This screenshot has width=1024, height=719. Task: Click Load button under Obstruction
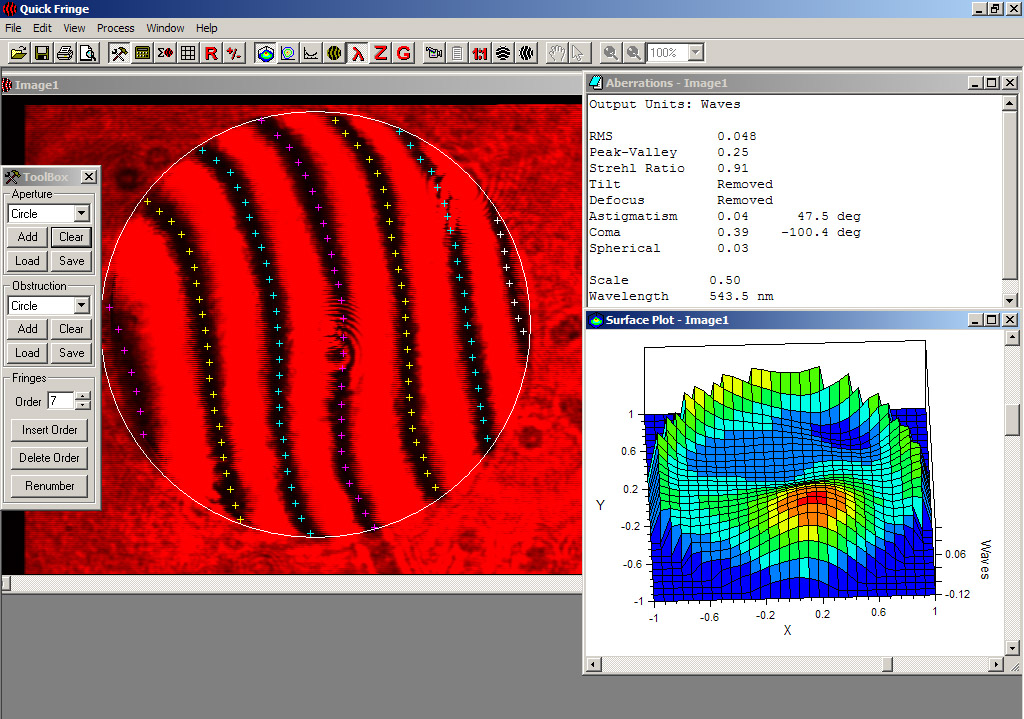(x=27, y=353)
